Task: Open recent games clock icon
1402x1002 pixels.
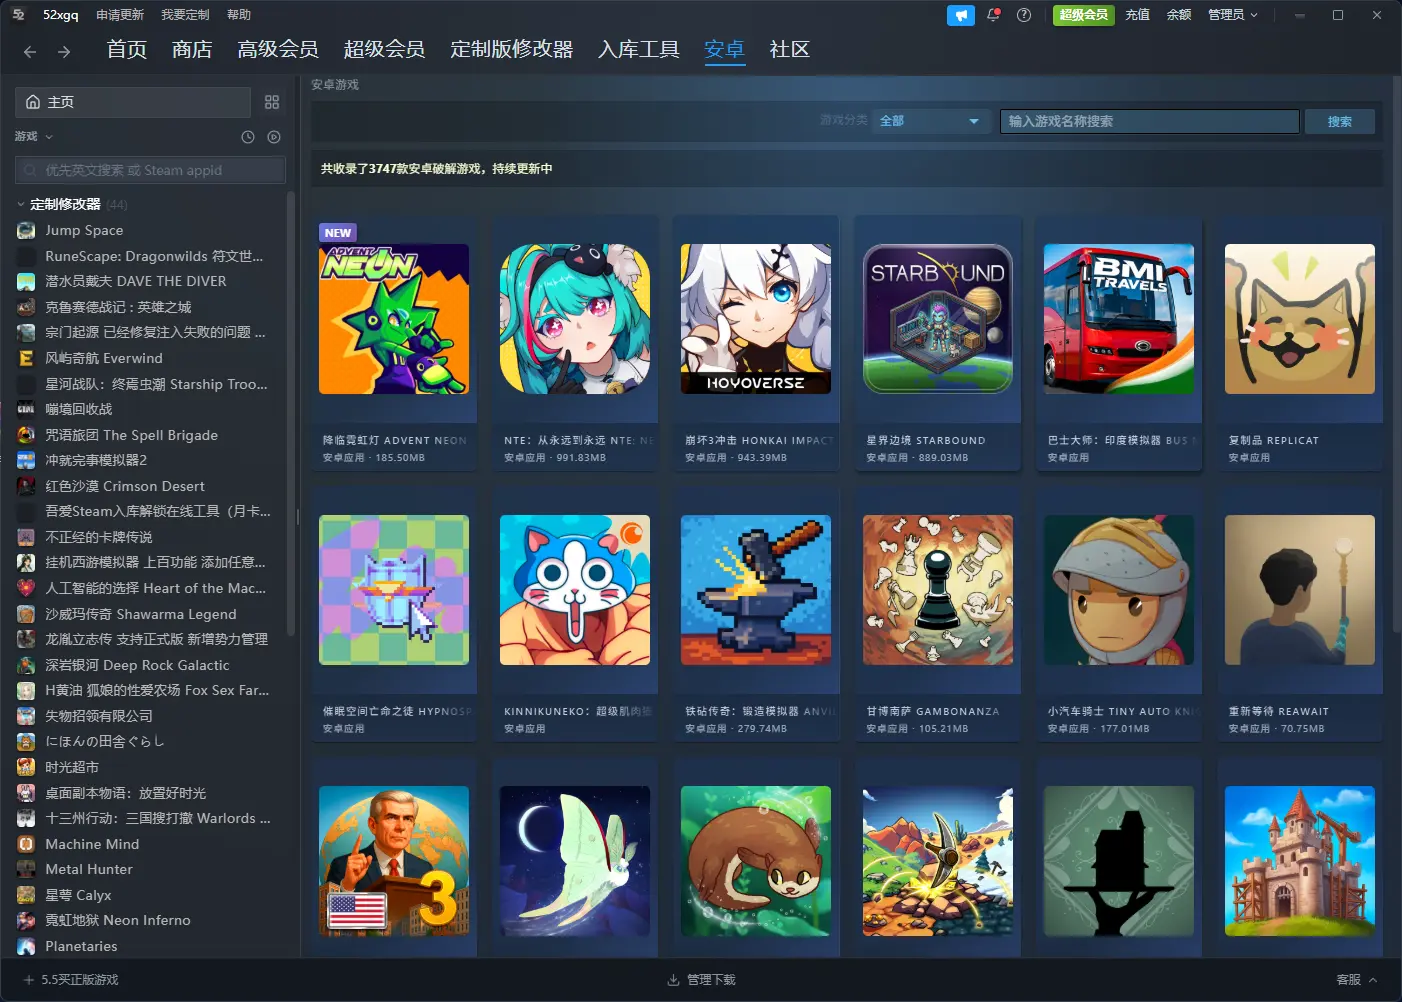Action: pyautogui.click(x=248, y=137)
